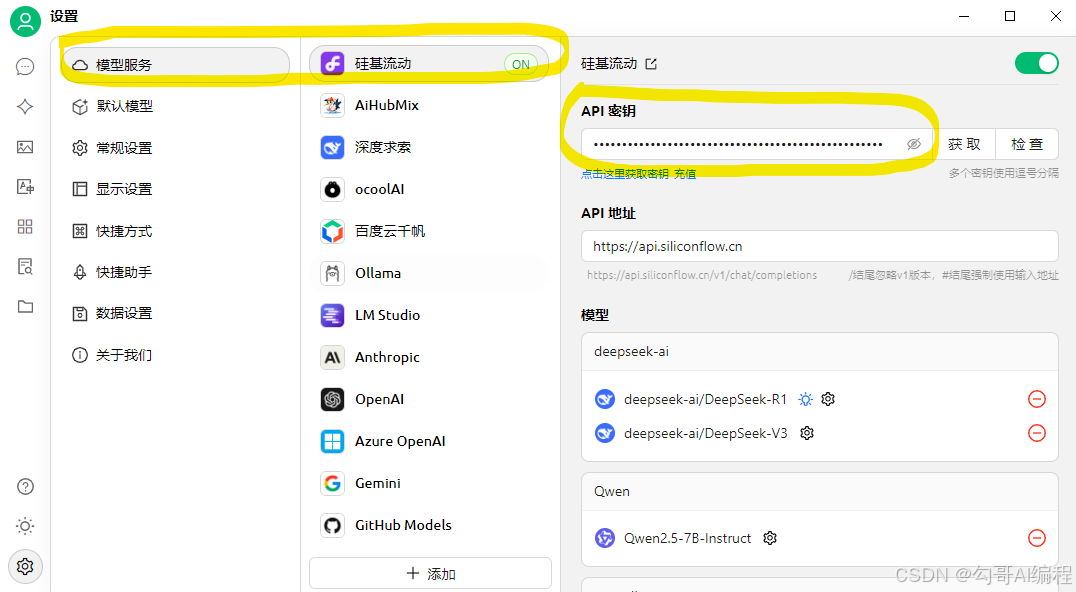Click the Qwen model group header
The height and width of the screenshot is (592, 1076).
820,491
